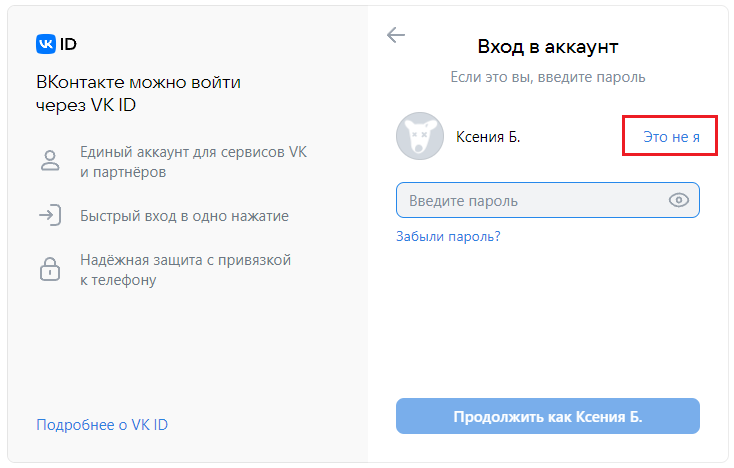The height and width of the screenshot is (468, 734).
Task: Click text Надёжная защита с привязкой
Action: click(x=185, y=260)
